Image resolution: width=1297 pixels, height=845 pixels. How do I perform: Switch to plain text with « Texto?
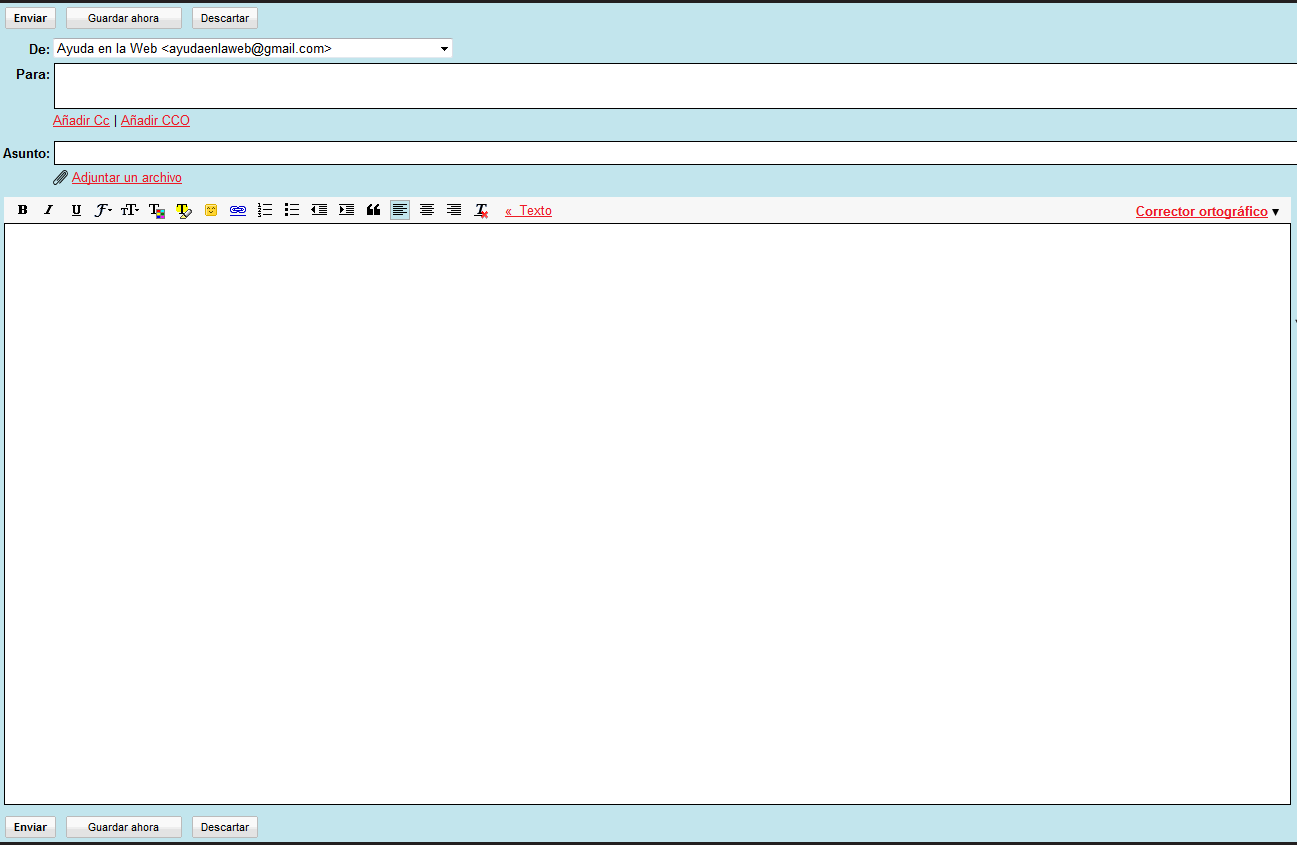(x=528, y=211)
